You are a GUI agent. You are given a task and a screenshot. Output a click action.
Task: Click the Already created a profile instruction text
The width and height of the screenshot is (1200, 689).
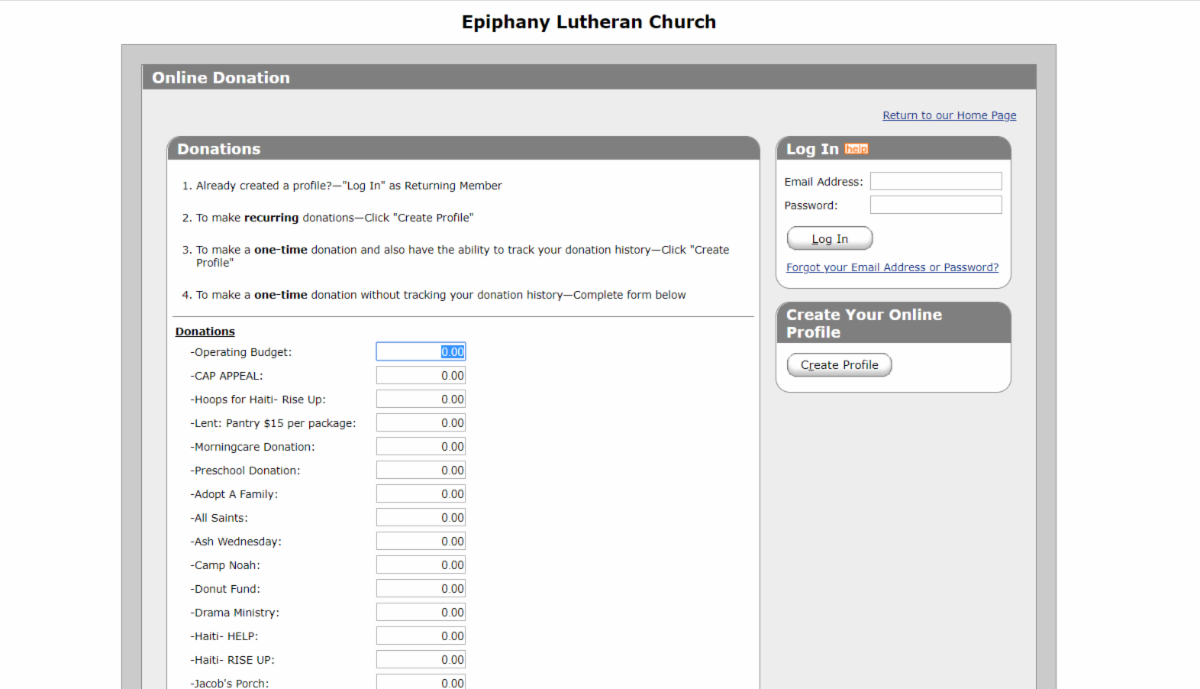tap(349, 186)
